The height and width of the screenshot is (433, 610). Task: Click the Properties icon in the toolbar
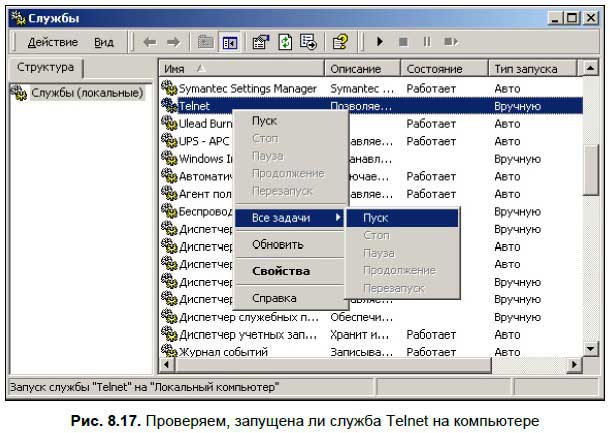click(260, 42)
